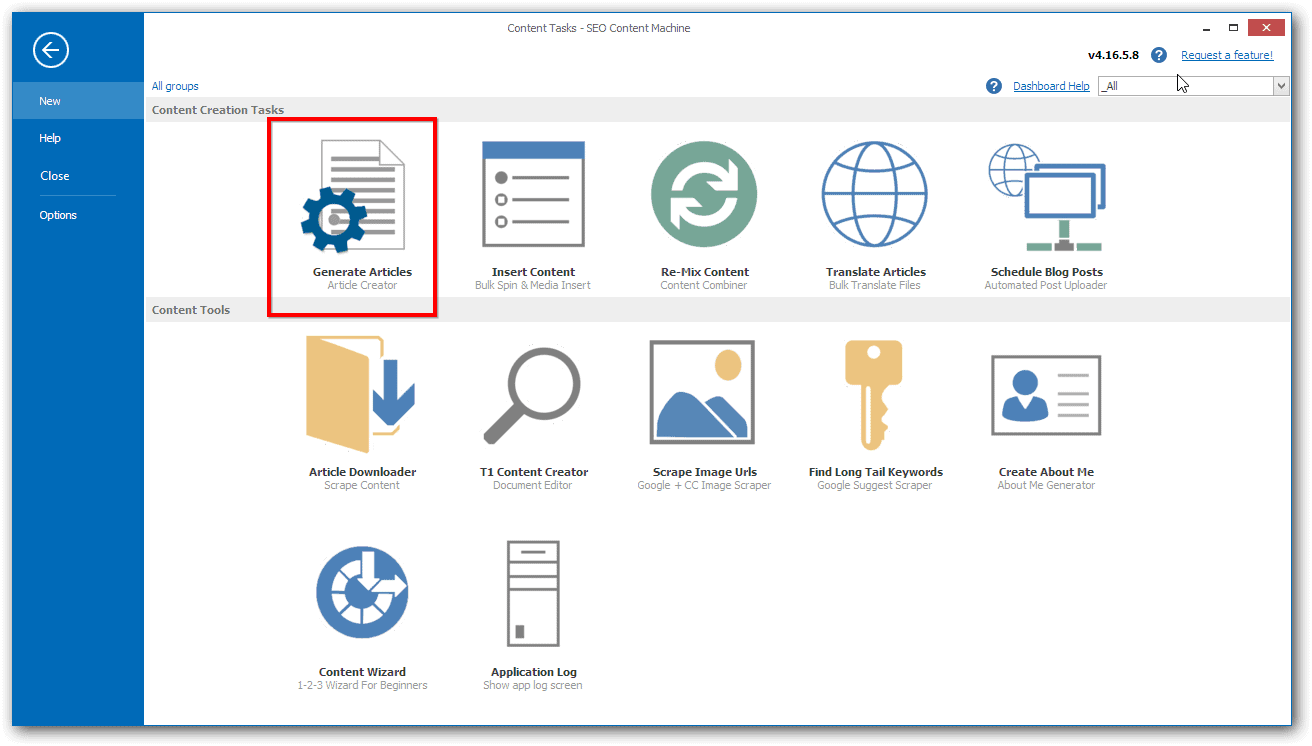Choose Close in the left sidebar

[78, 176]
